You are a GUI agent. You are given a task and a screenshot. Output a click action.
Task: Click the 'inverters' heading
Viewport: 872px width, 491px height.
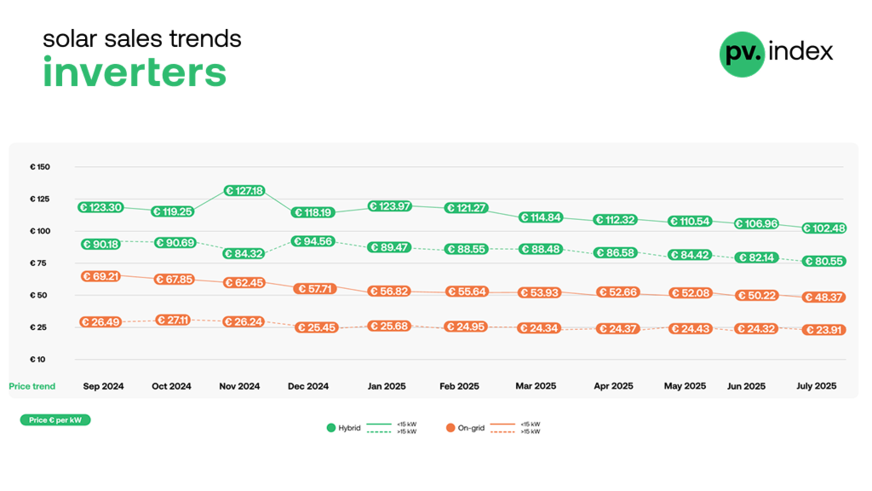(x=134, y=73)
